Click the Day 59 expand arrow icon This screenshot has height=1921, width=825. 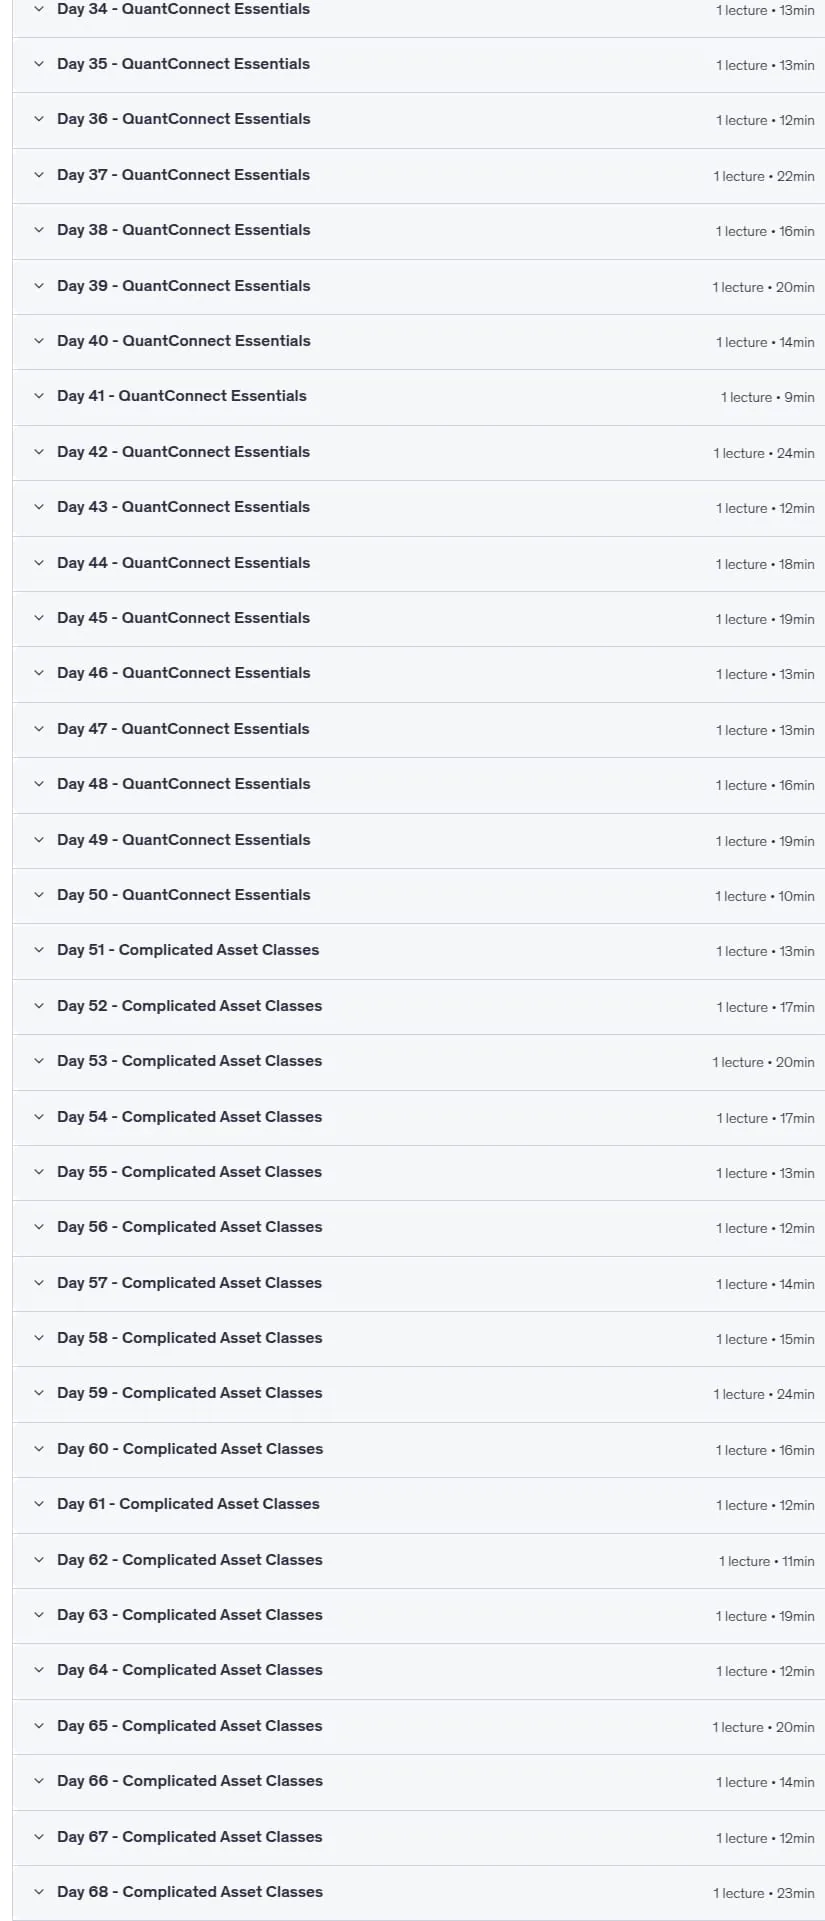coord(39,1393)
